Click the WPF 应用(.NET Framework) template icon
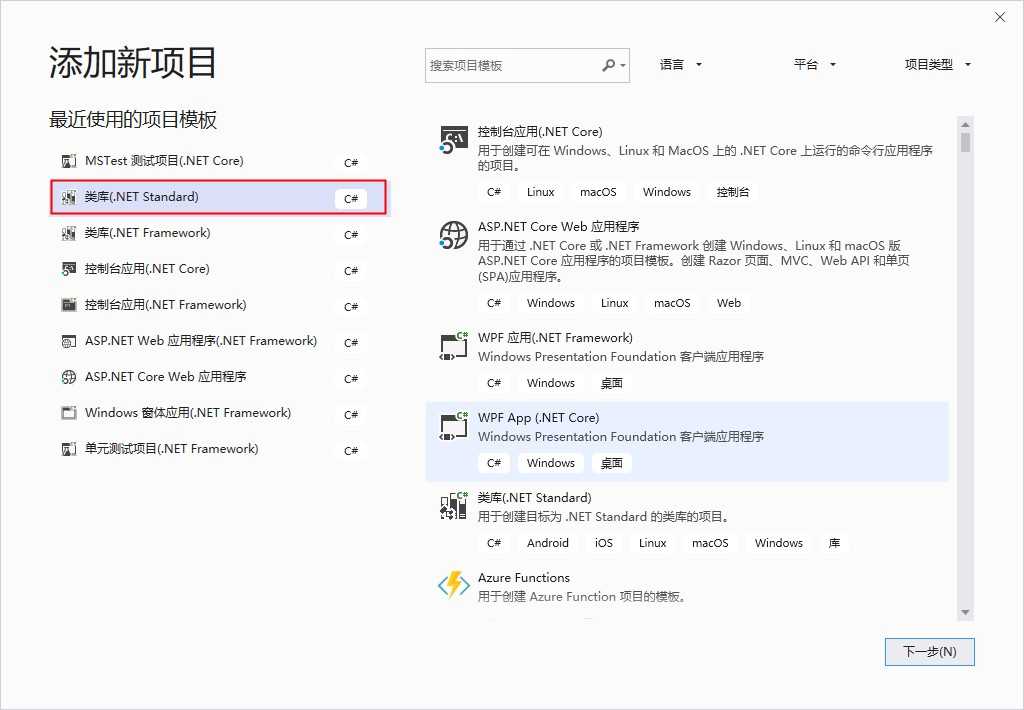 454,346
